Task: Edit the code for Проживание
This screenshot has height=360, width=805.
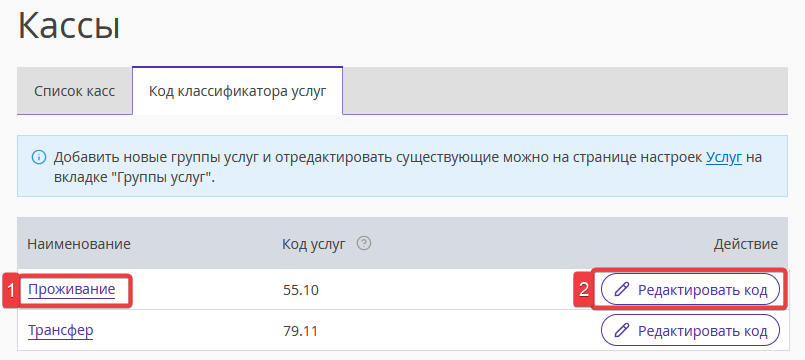Action: pos(690,290)
